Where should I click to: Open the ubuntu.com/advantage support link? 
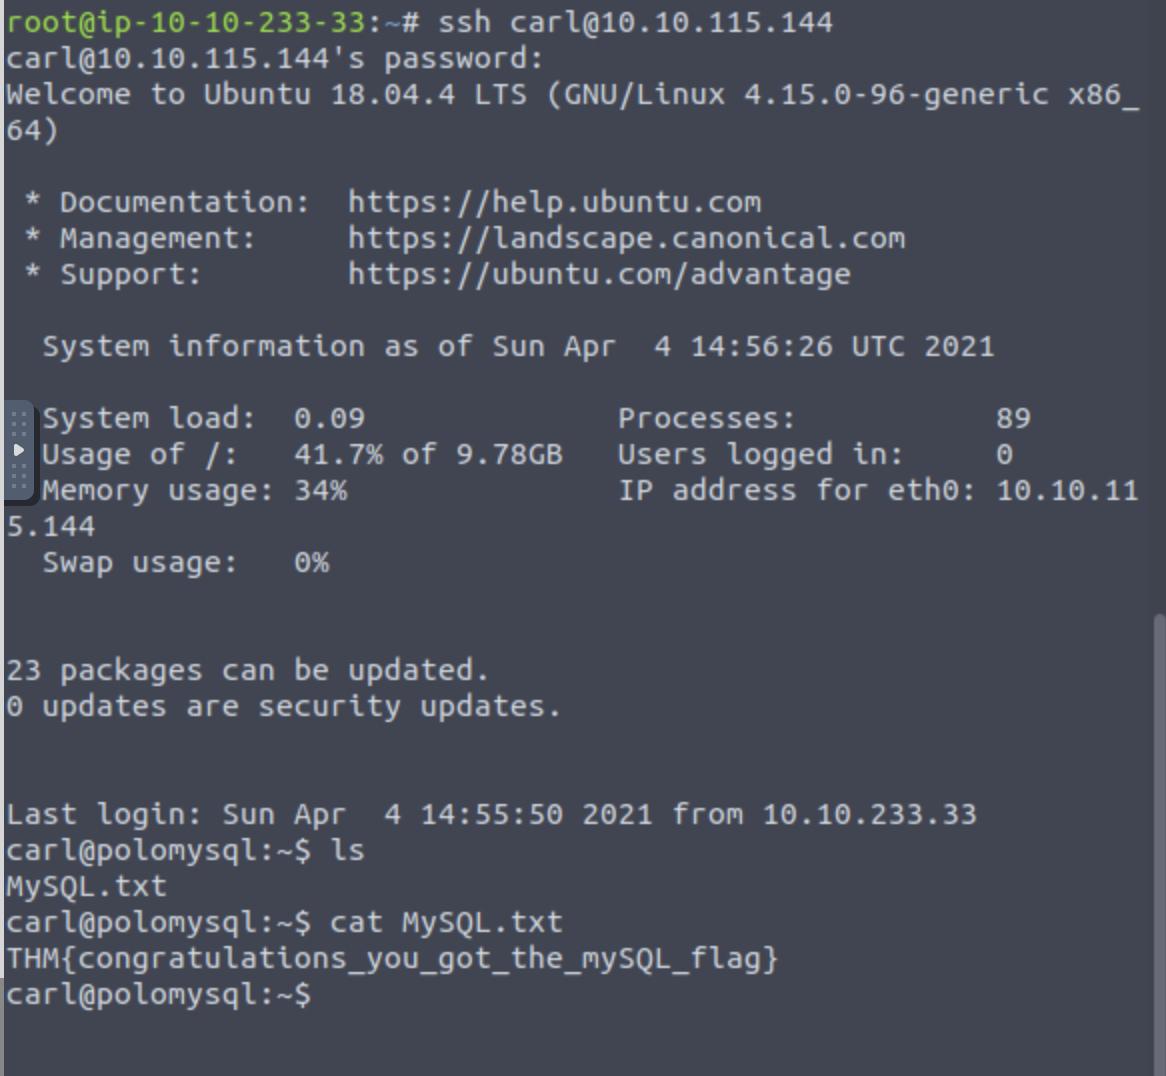(x=599, y=274)
